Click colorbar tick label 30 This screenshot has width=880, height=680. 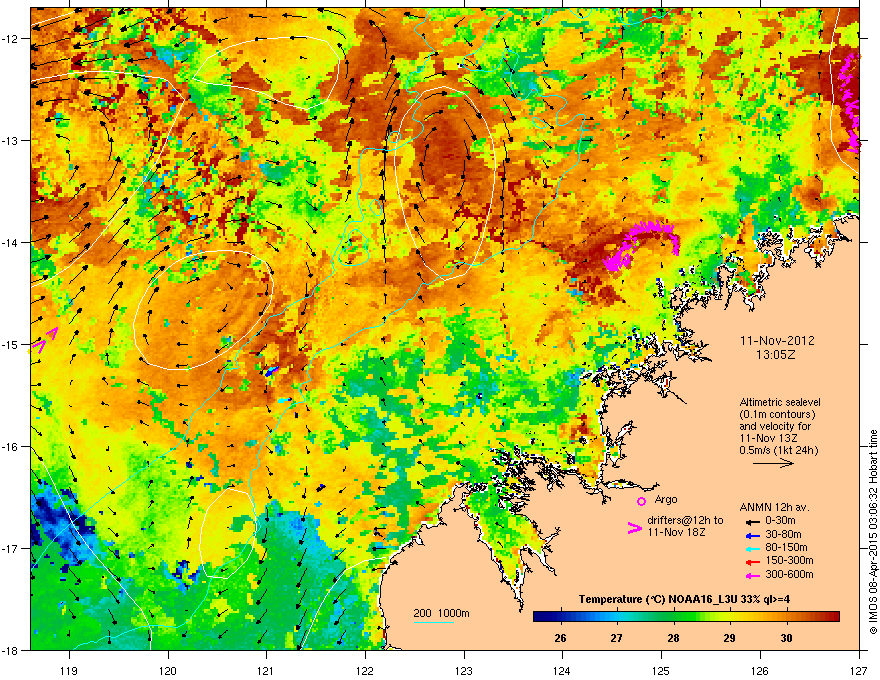[x=786, y=638]
